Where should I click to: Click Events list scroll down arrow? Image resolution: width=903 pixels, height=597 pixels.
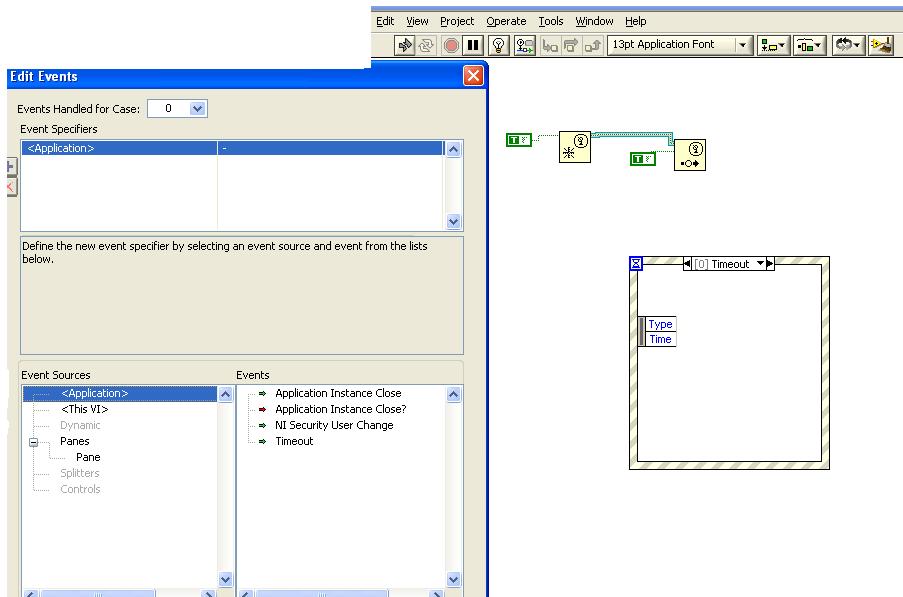pos(453,579)
